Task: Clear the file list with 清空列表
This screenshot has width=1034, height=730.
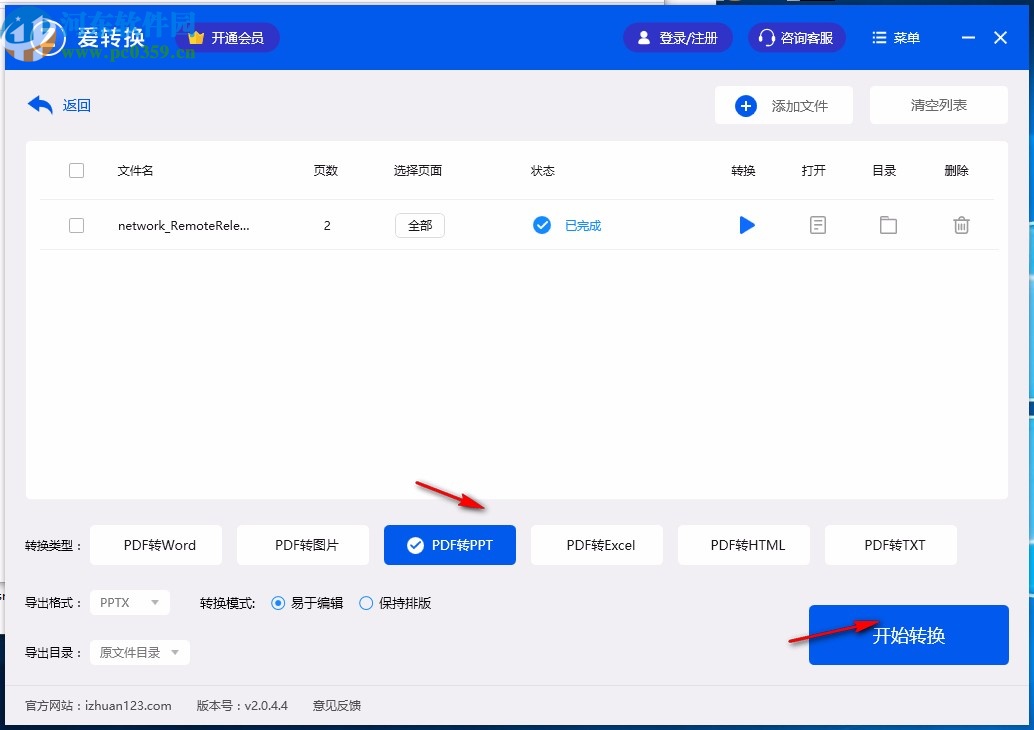Action: (x=938, y=105)
